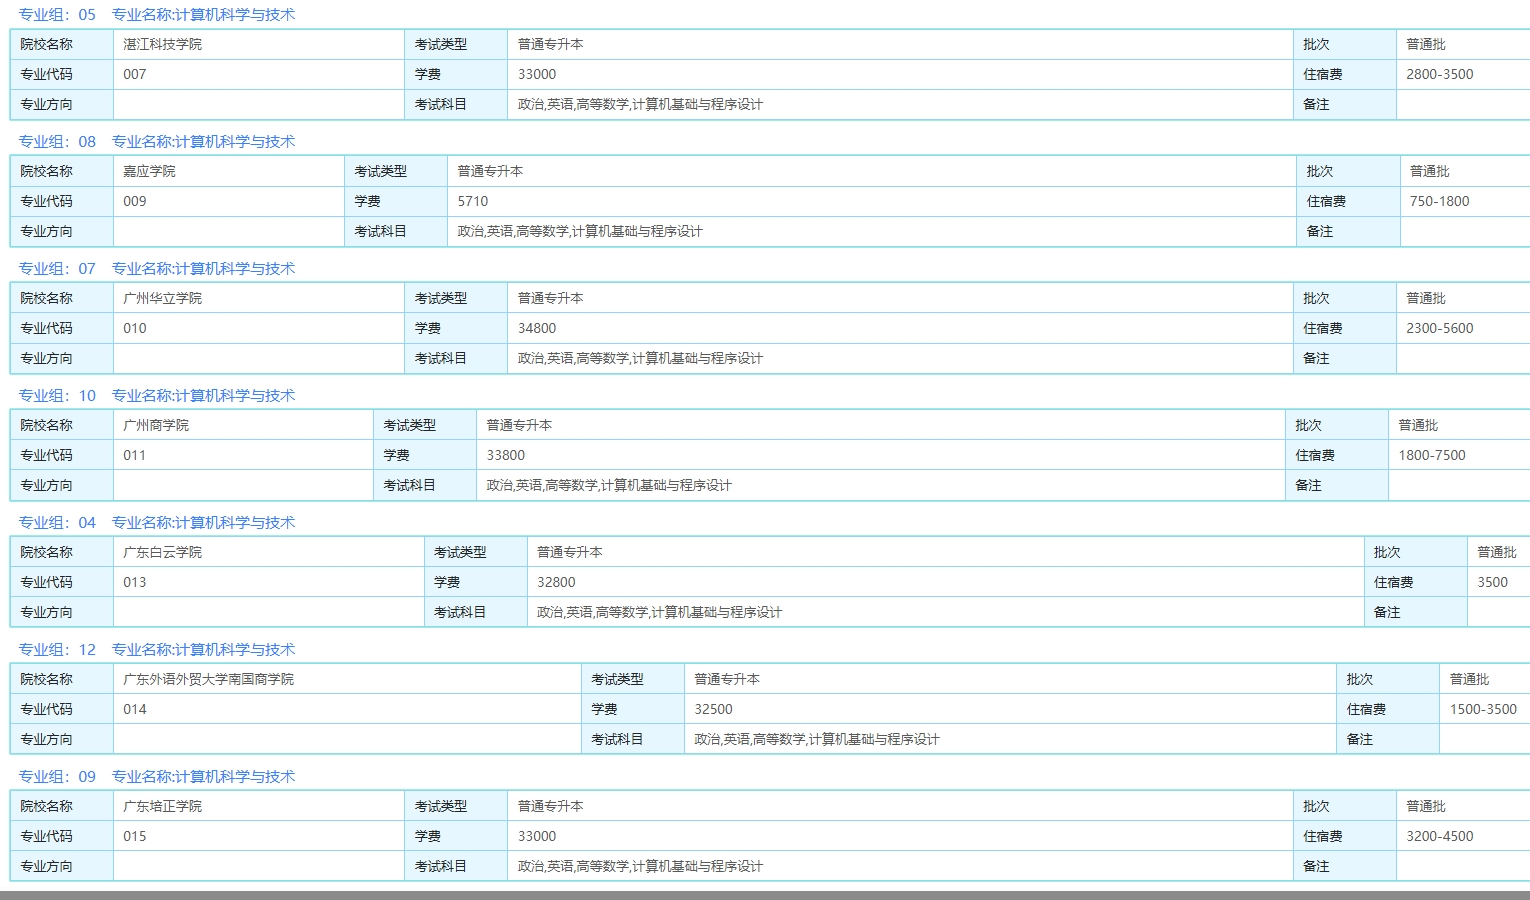Open the 专业组 04 heading link
This screenshot has width=1530, height=900.
pos(157,523)
